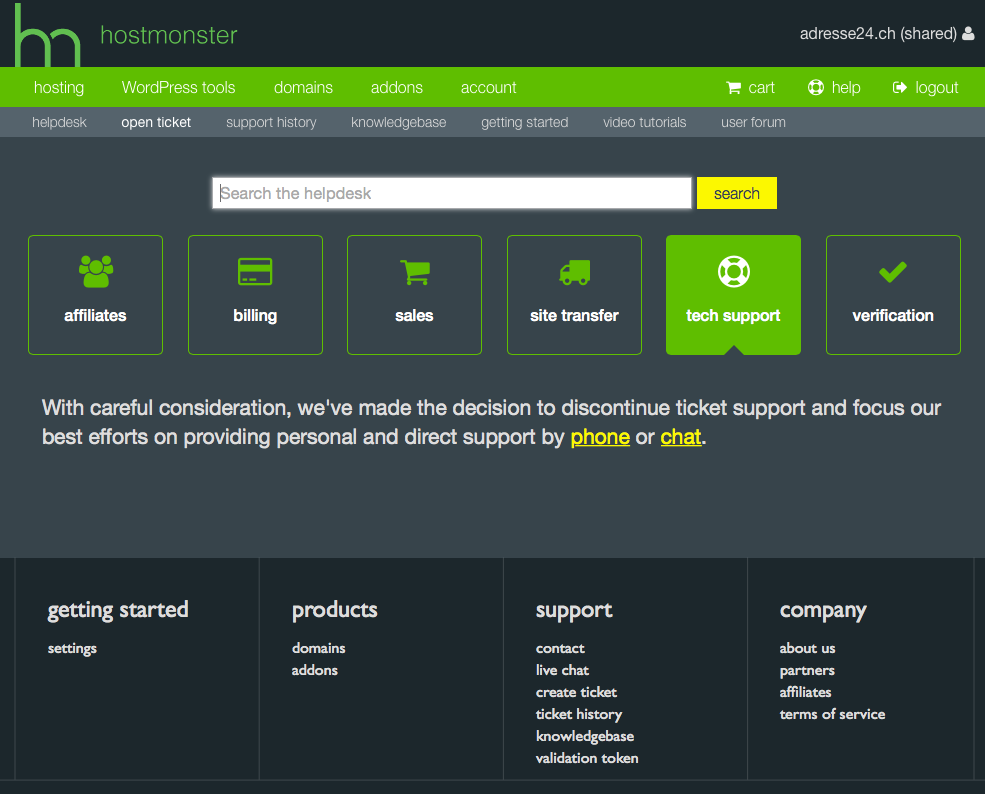Click the affiliates people icon

coord(95,271)
